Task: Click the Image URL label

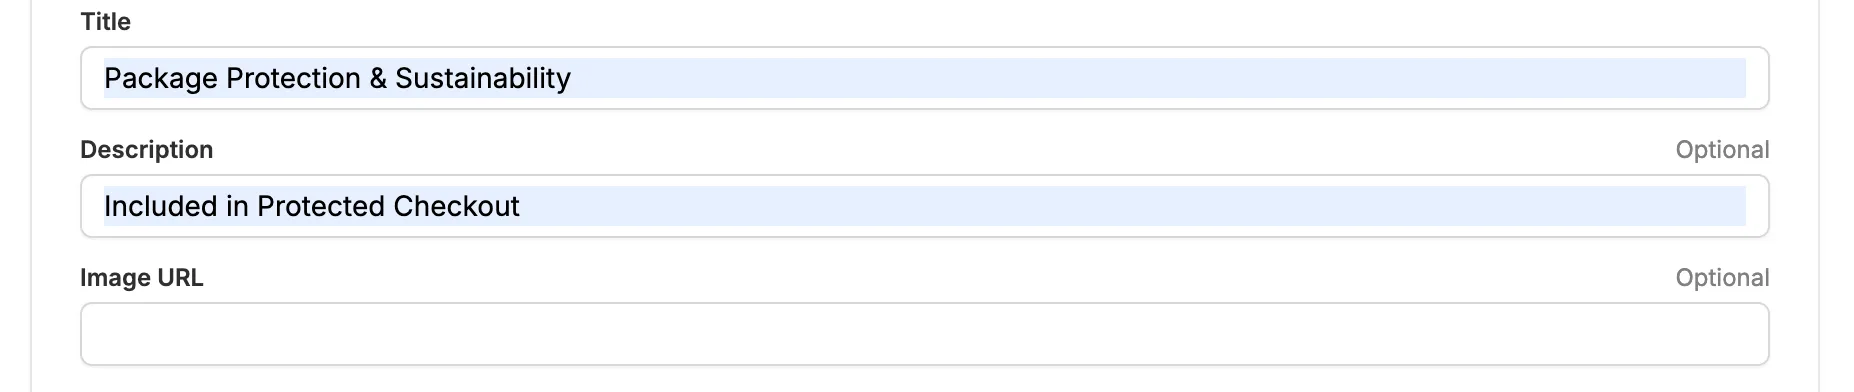Action: (142, 278)
